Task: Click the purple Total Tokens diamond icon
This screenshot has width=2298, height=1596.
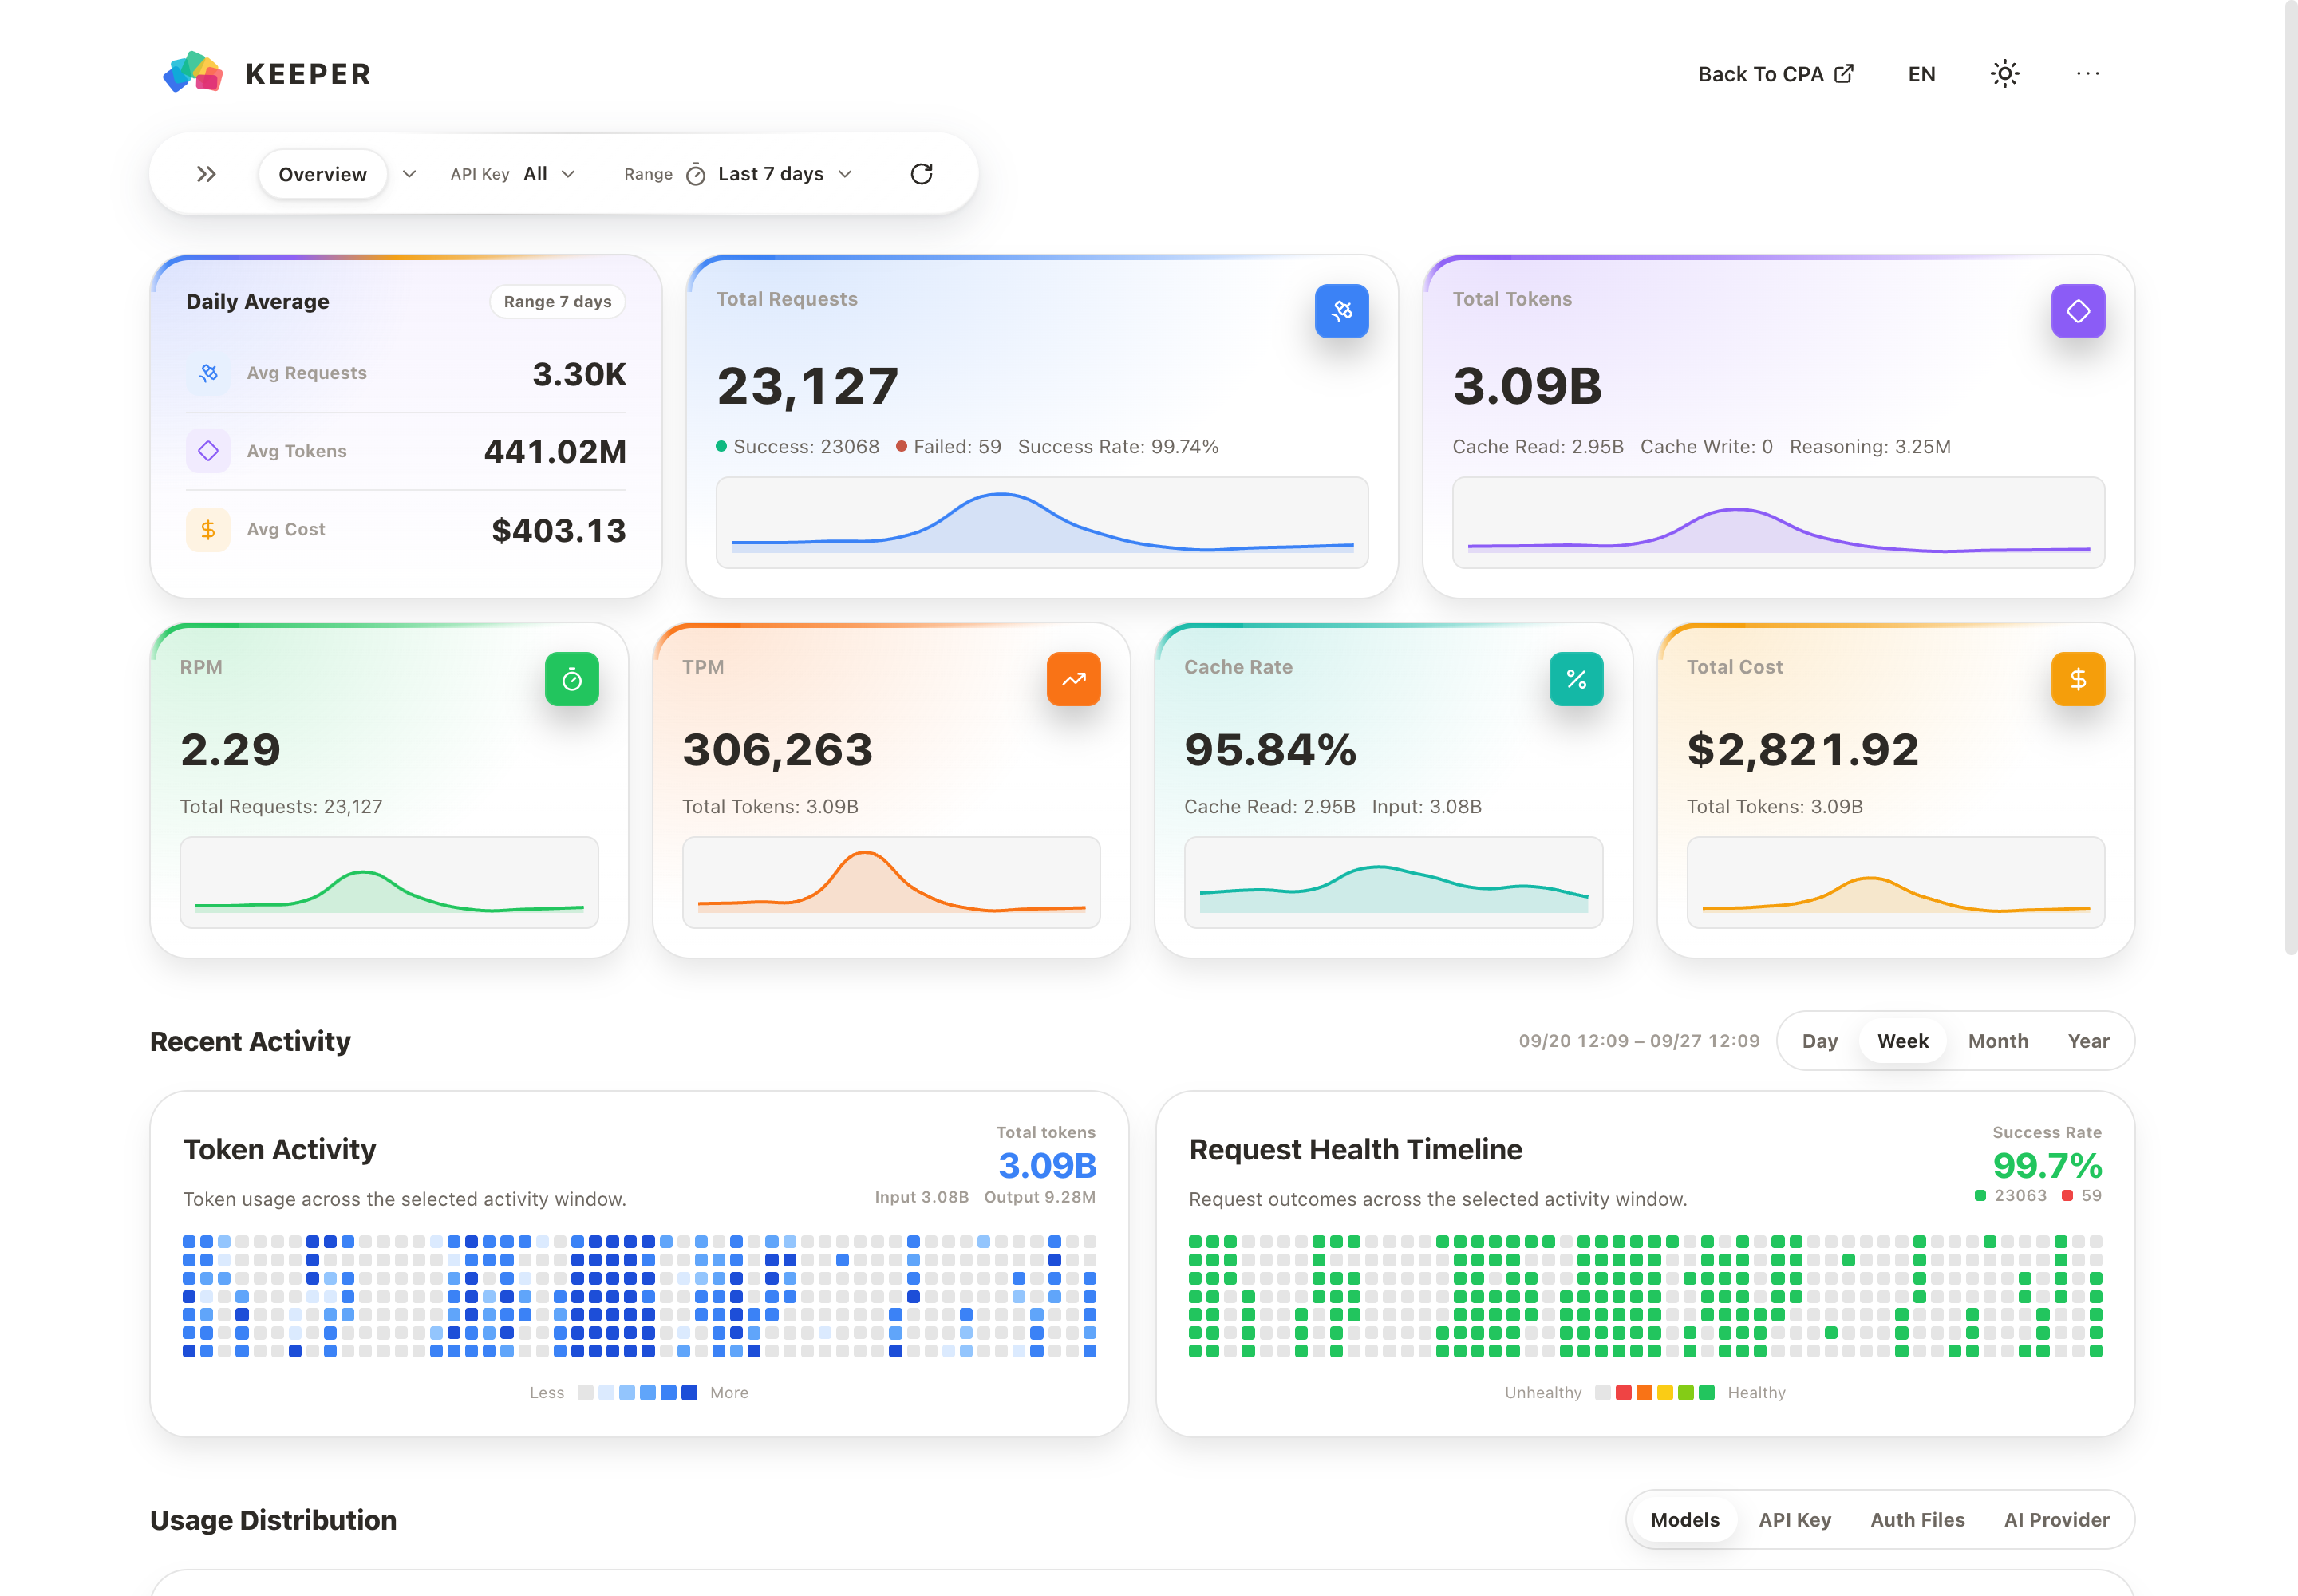Action: [x=2077, y=311]
